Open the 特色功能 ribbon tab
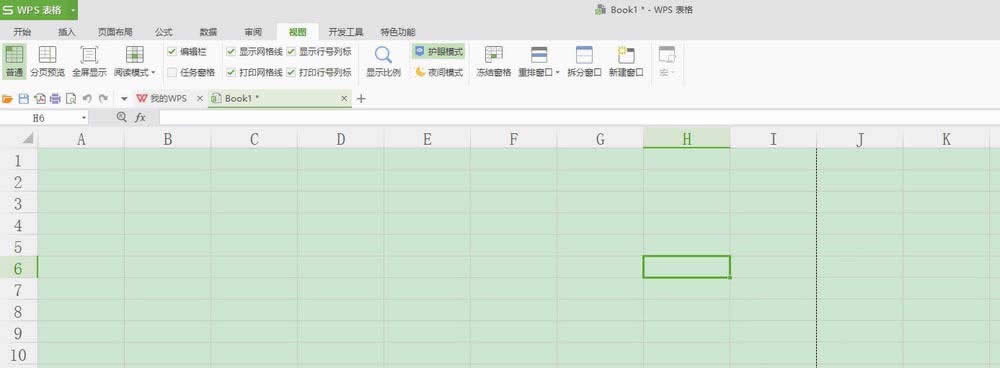 coord(398,32)
